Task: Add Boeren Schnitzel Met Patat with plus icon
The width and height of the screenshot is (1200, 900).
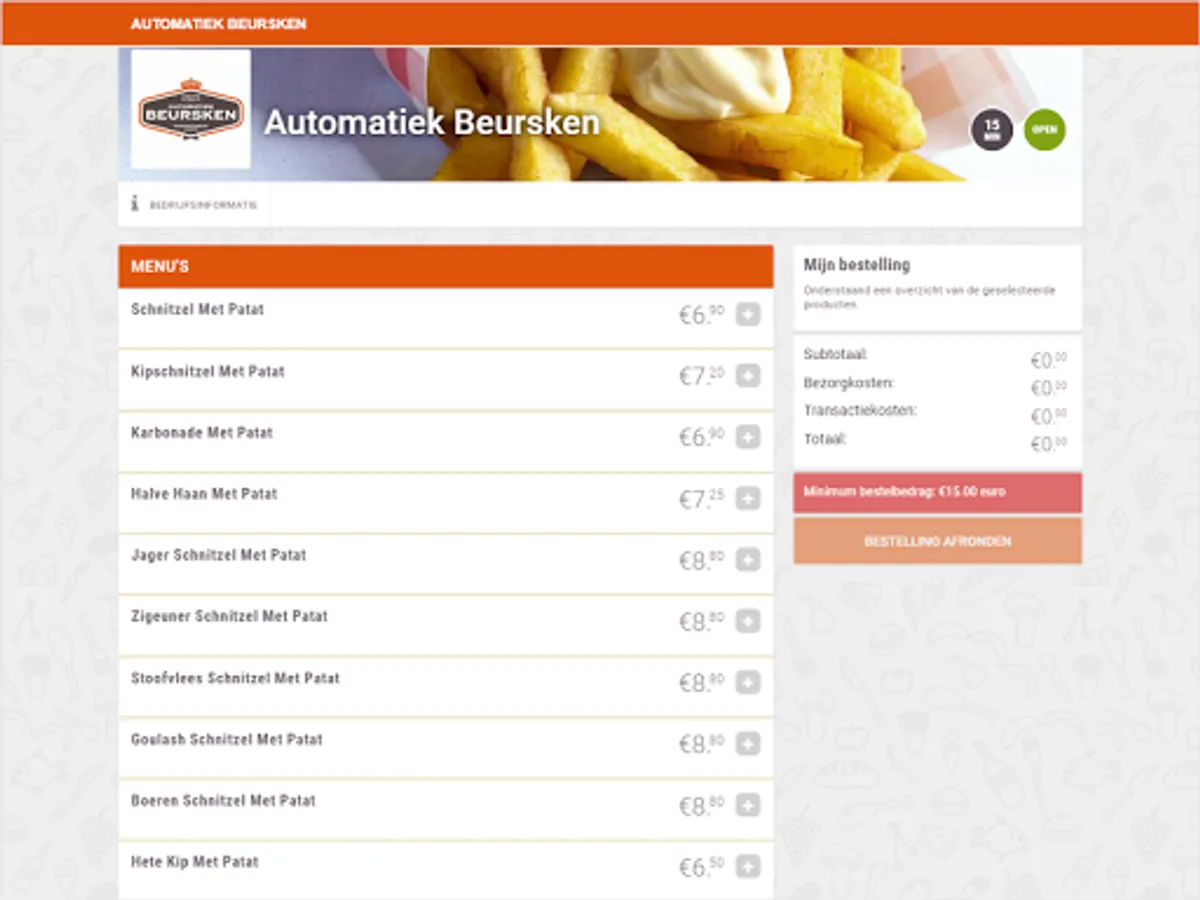Action: click(748, 806)
